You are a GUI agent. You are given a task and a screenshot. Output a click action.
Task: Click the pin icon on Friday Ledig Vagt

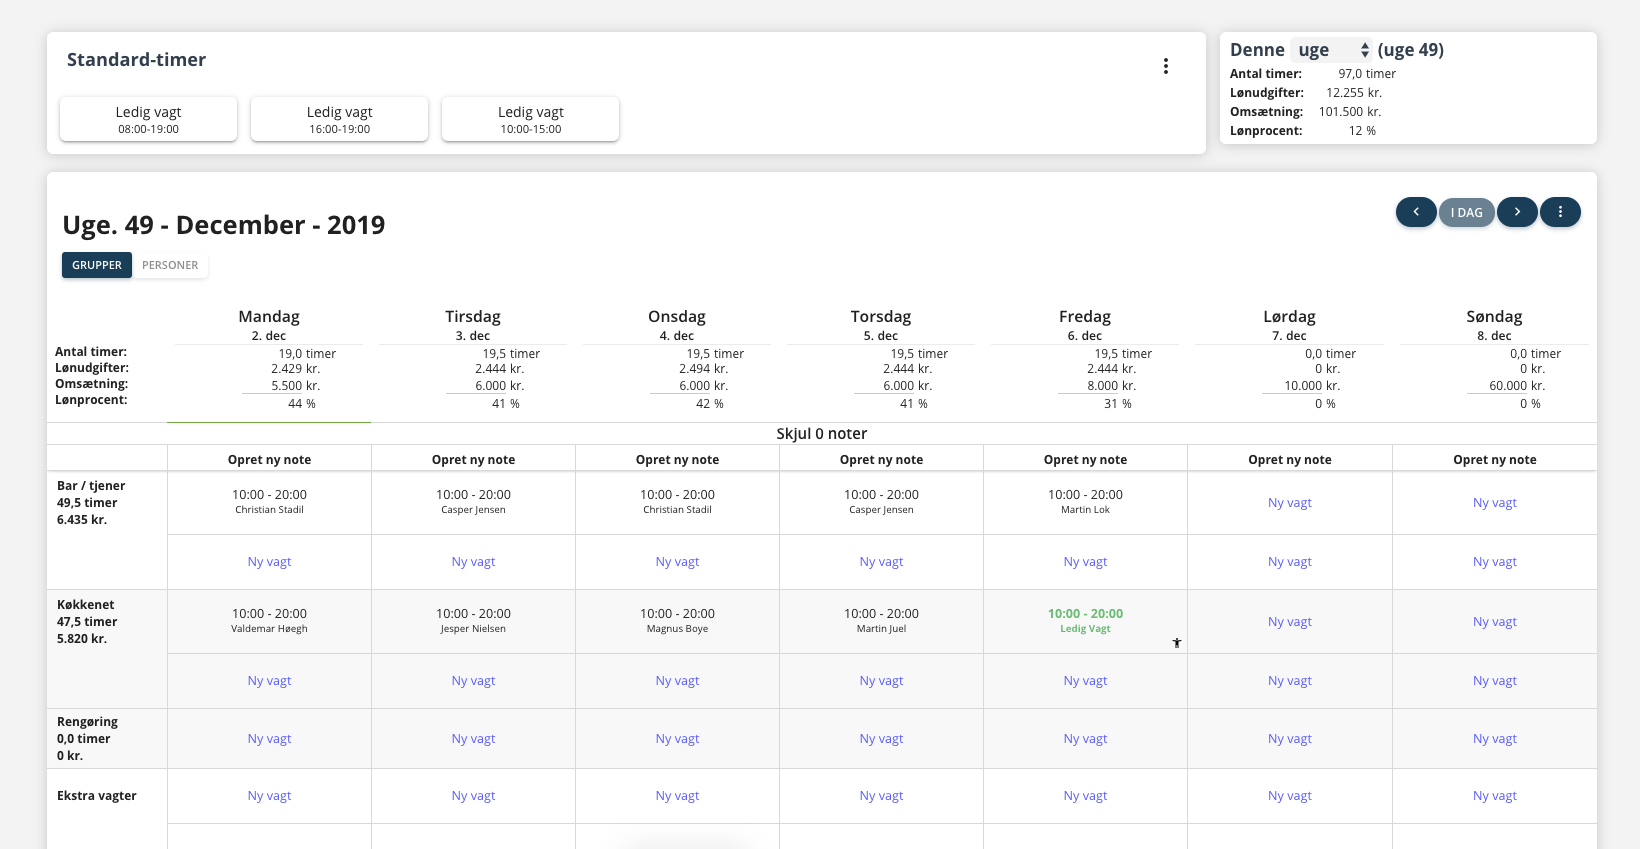pos(1177,643)
